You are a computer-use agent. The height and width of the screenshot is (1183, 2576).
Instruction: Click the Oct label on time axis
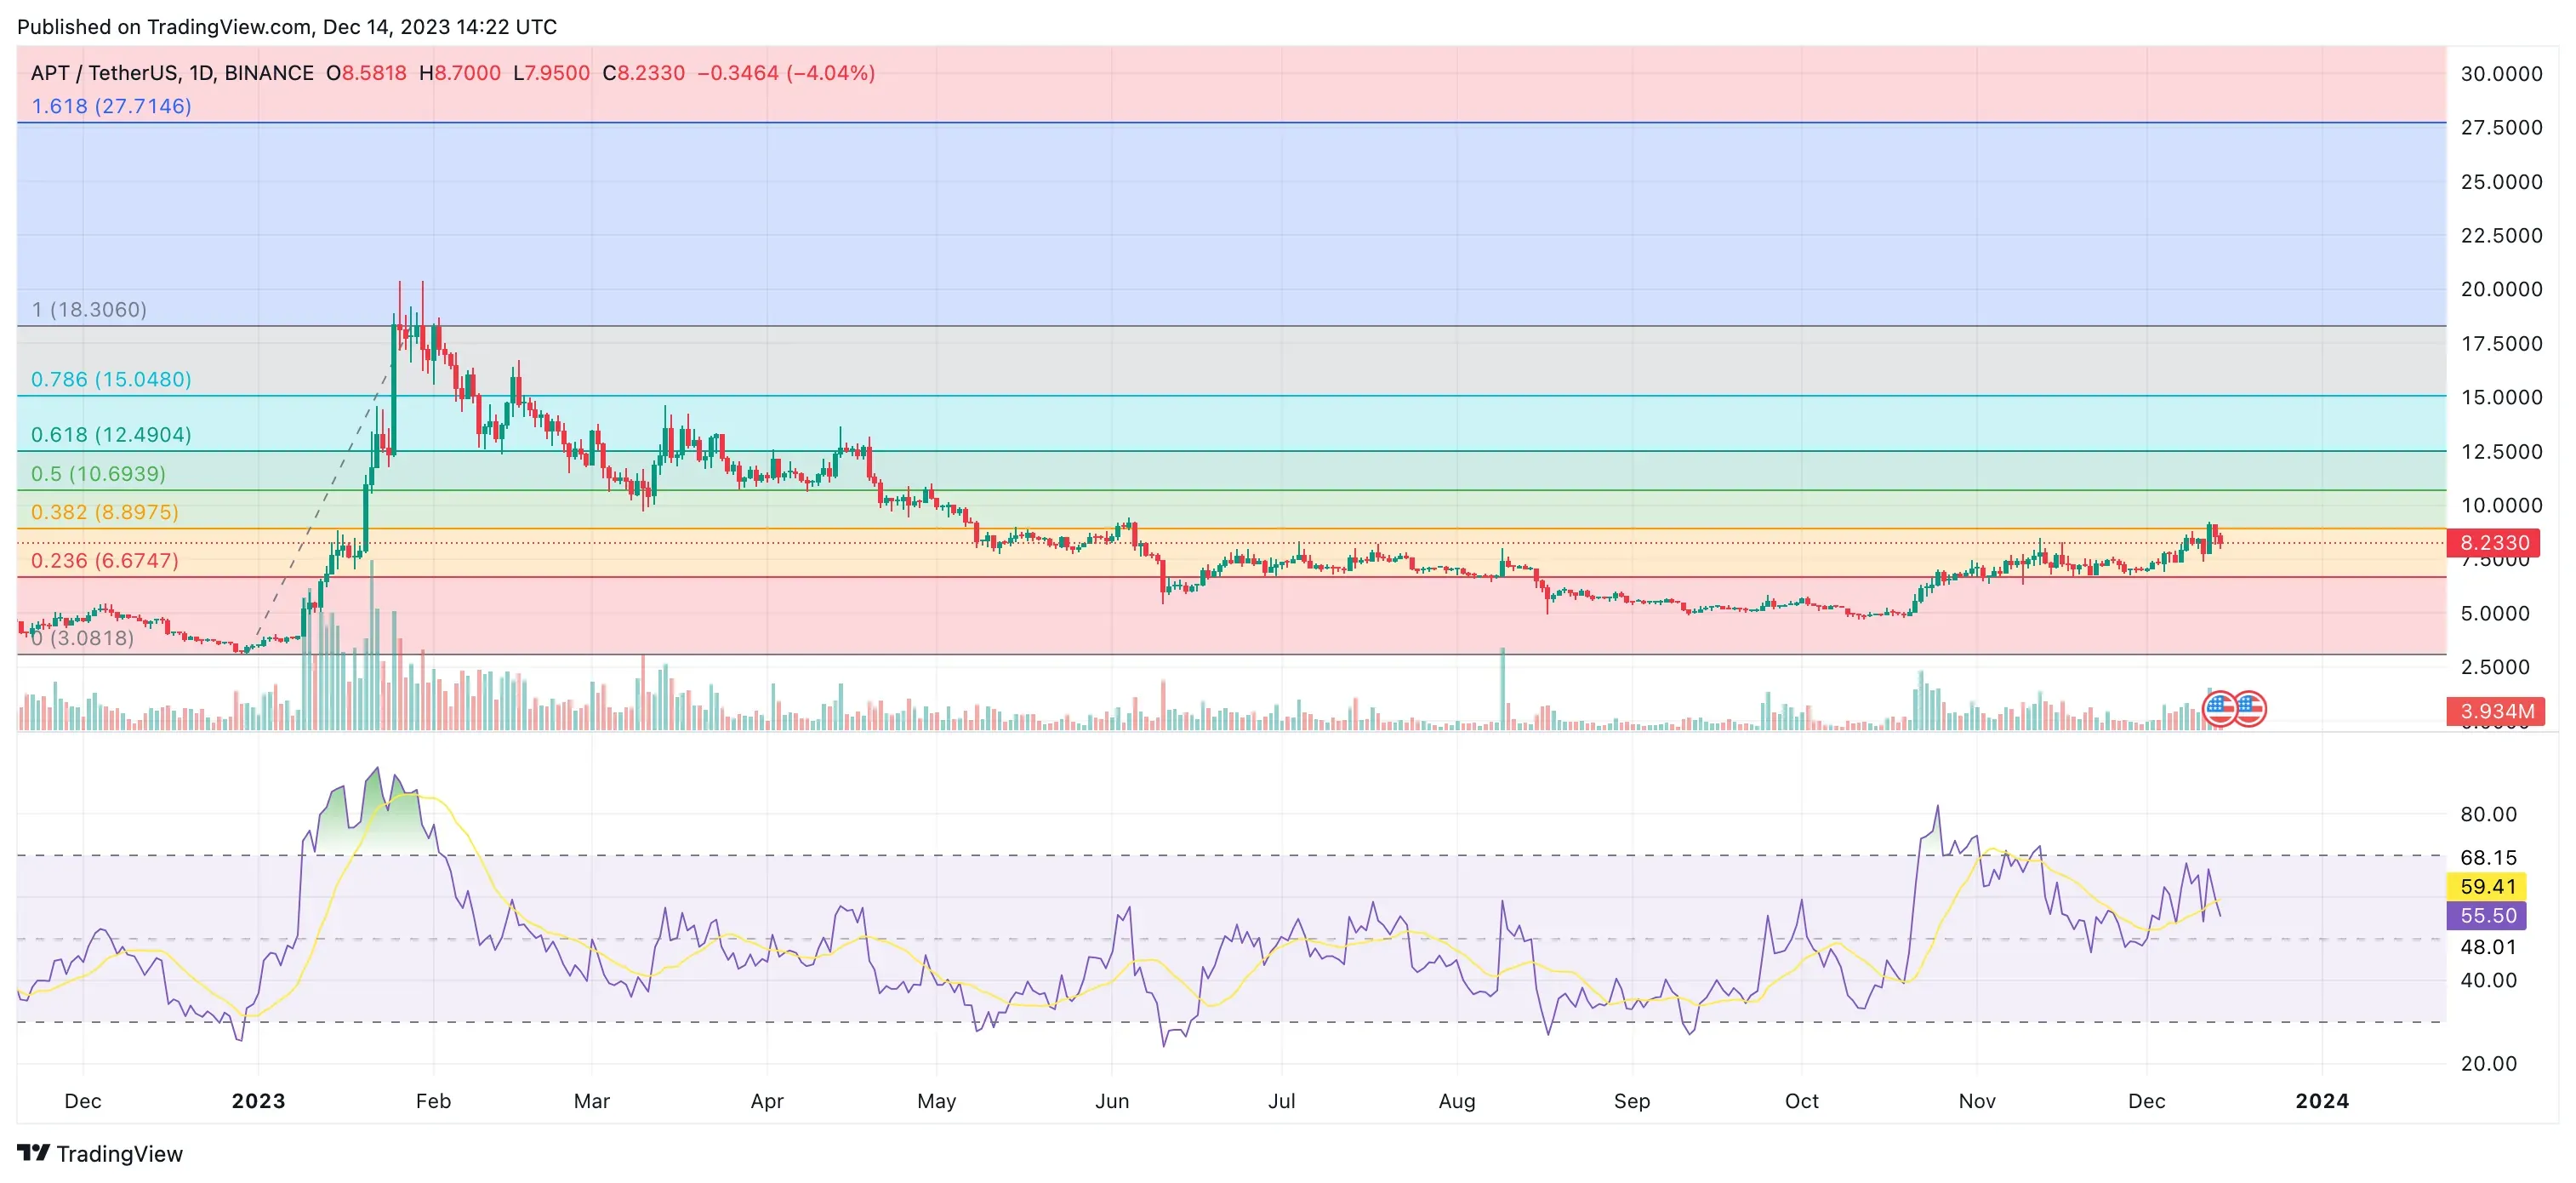coord(1802,1100)
